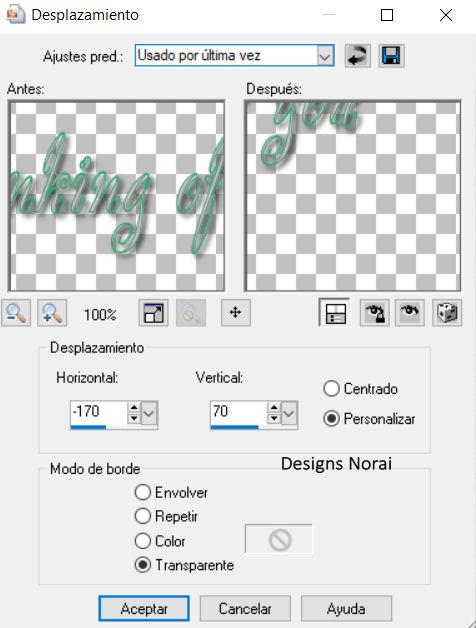The image size is (476, 628).
Task: Select the Centrado radio option
Action: 361,388
